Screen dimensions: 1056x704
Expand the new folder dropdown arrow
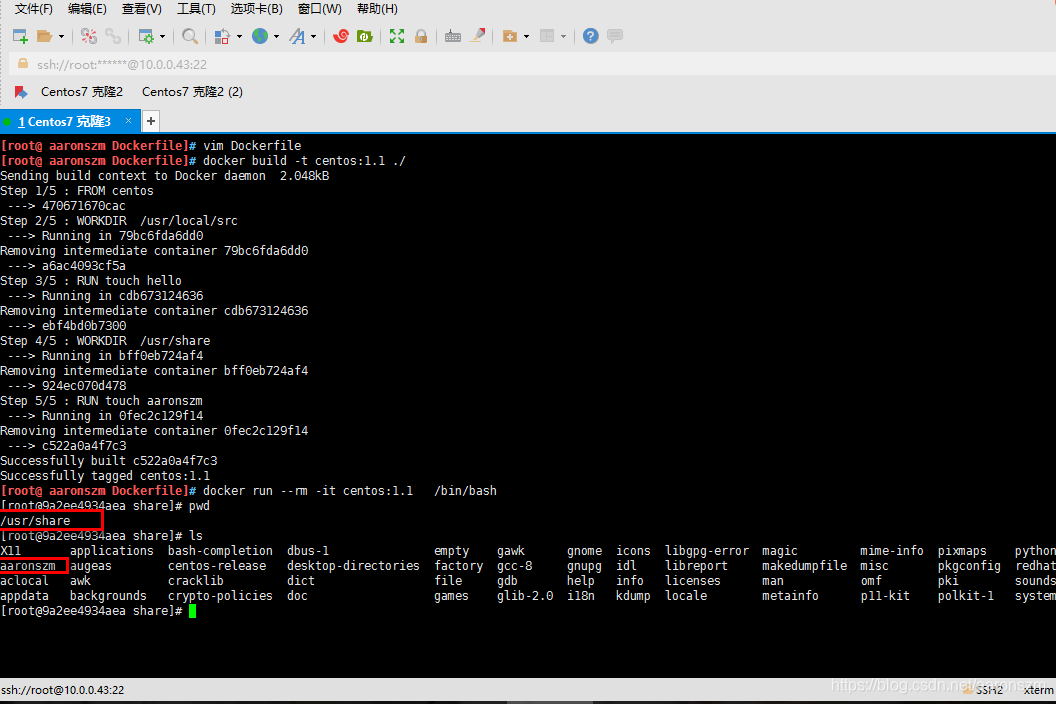(x=526, y=36)
